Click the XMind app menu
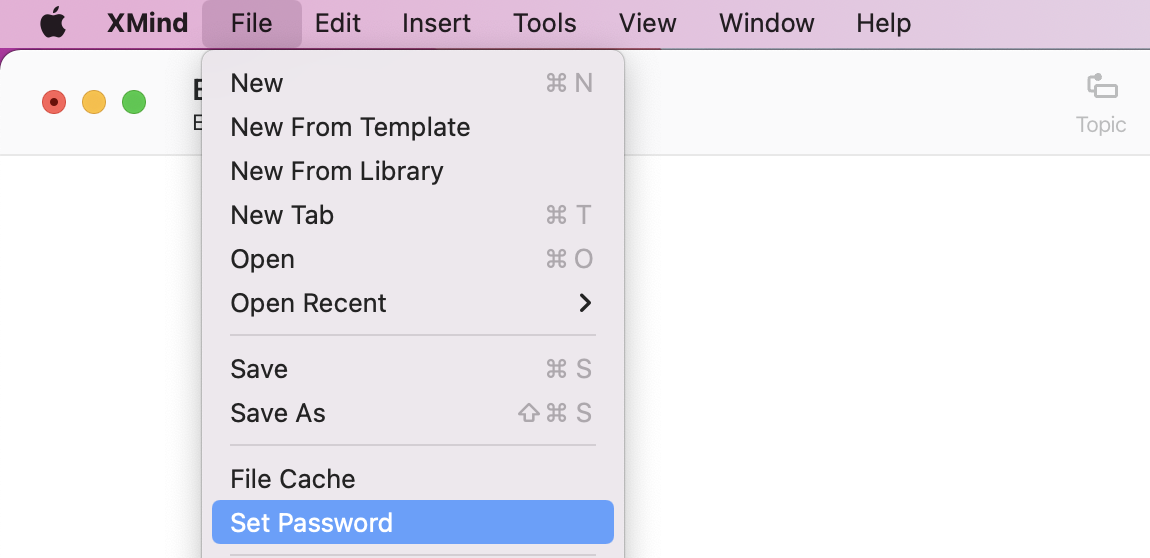The width and height of the screenshot is (1150, 558). click(x=147, y=23)
